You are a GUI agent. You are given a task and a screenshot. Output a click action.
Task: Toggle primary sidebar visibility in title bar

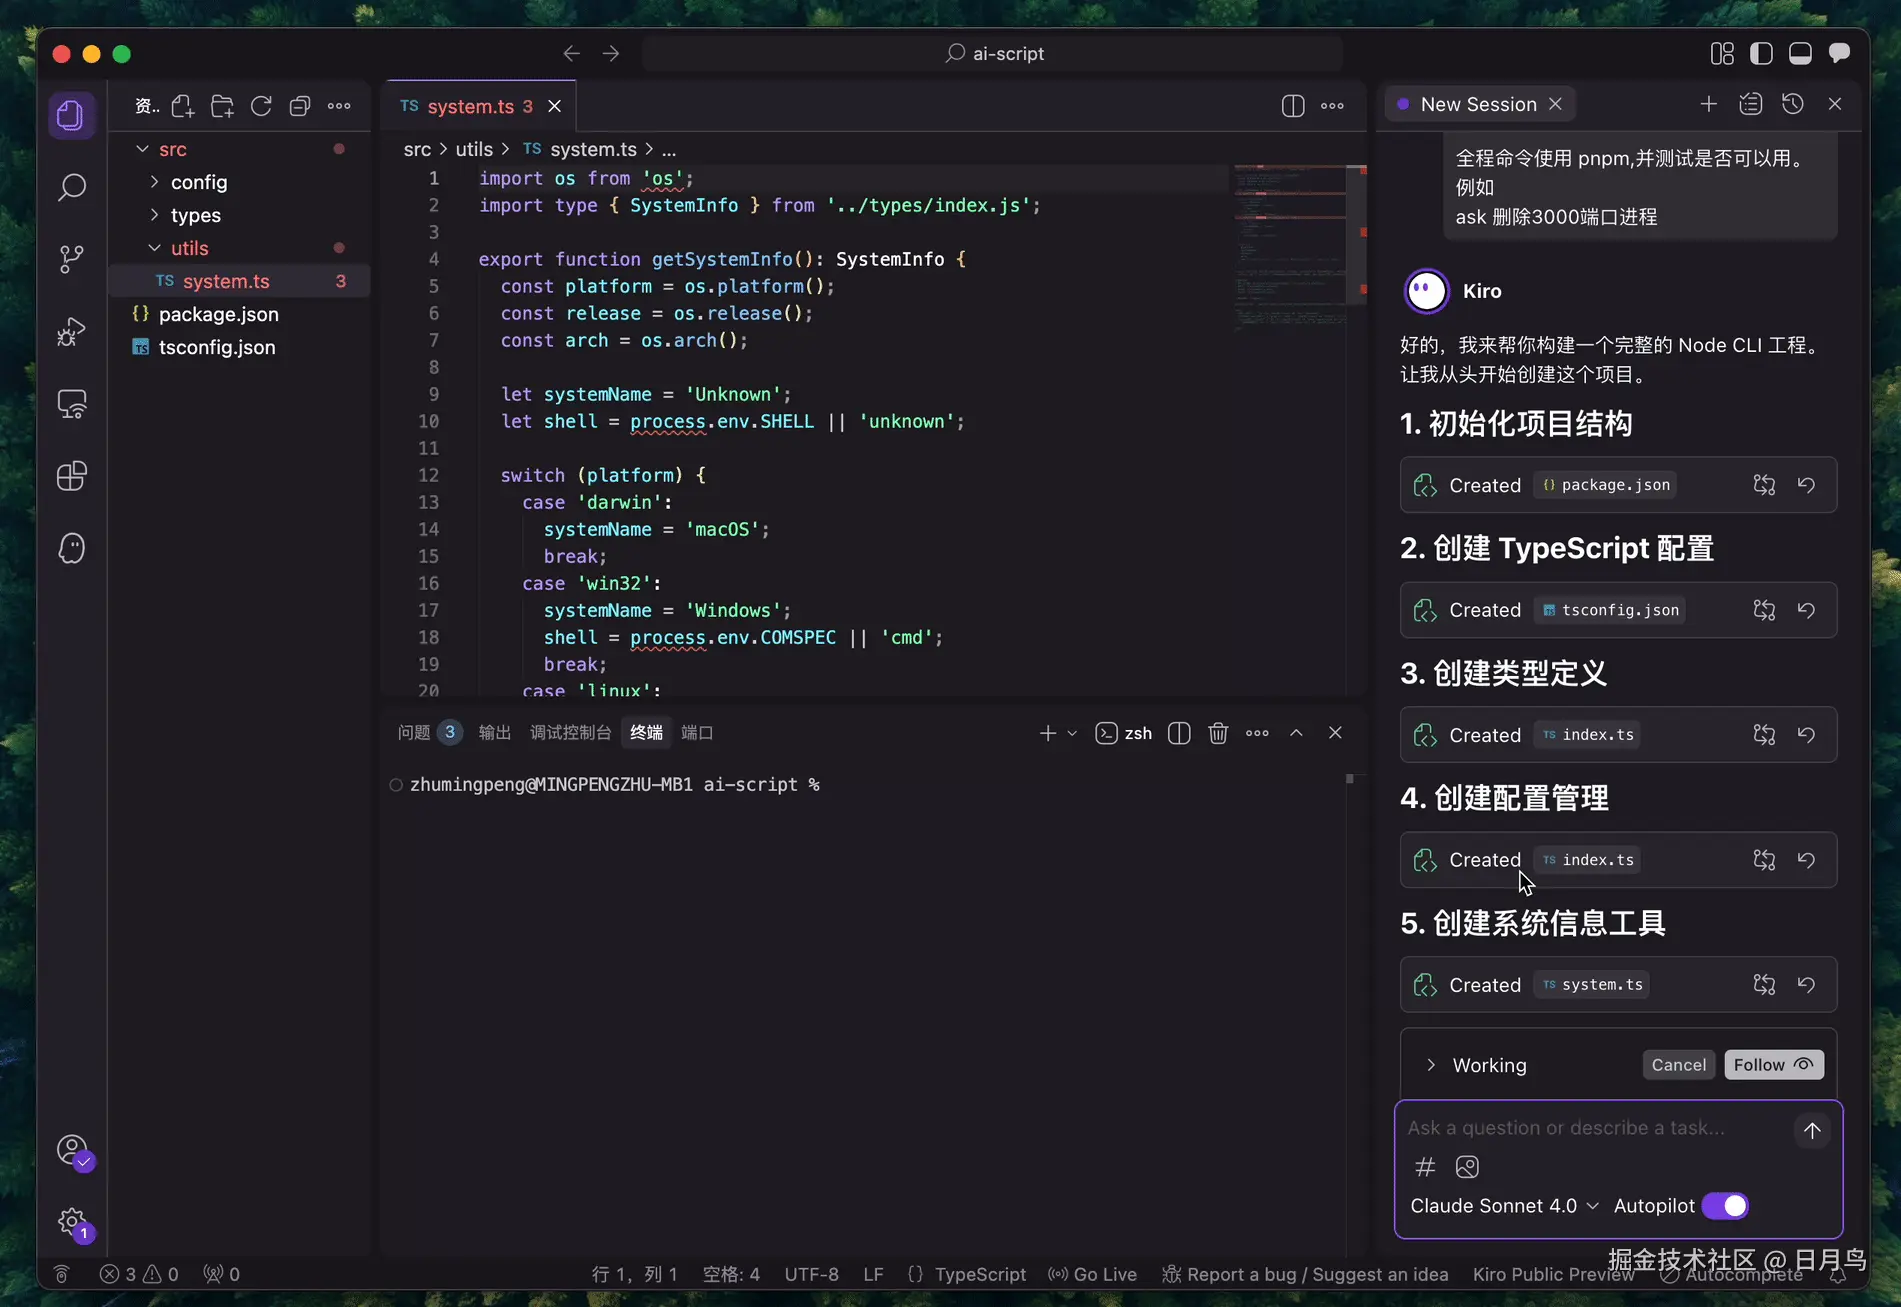1761,53
